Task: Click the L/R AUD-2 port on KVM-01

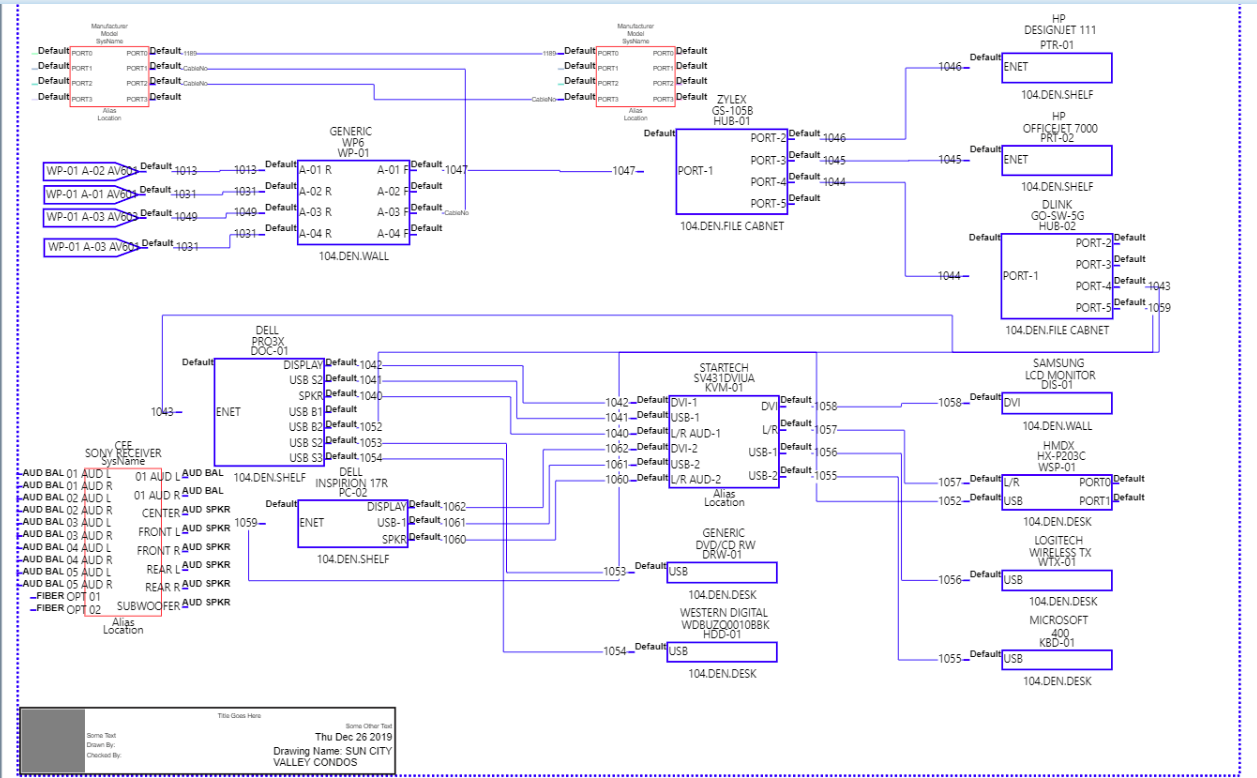Action: [697, 480]
